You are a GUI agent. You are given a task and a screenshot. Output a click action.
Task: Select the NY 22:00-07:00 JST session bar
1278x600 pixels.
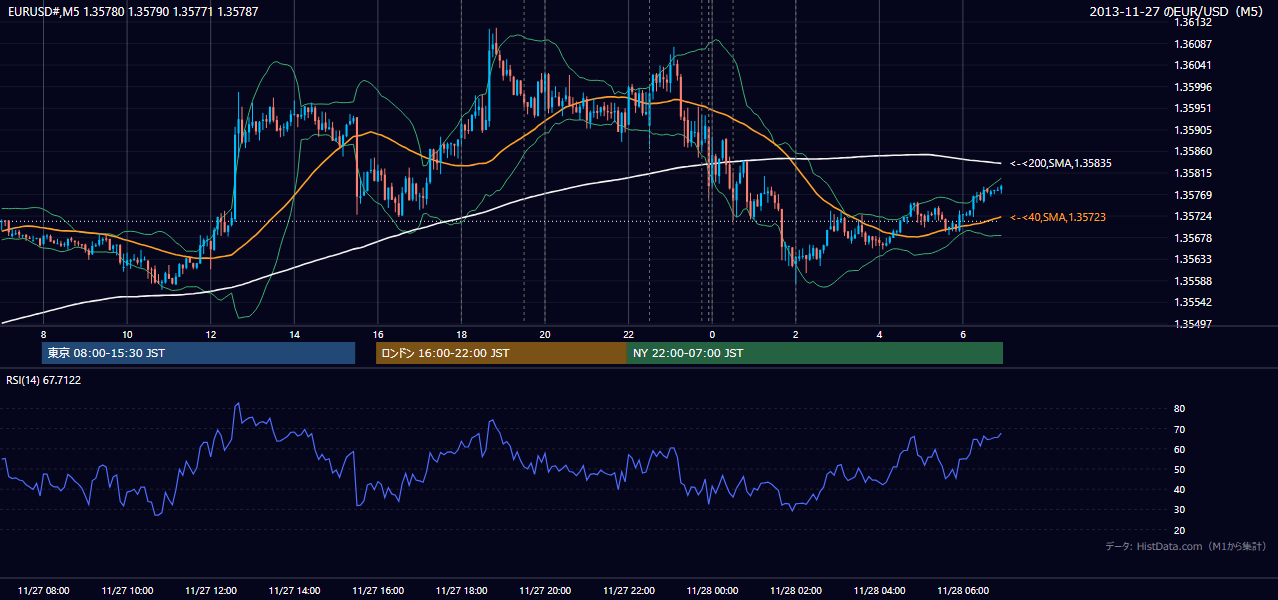click(x=815, y=353)
